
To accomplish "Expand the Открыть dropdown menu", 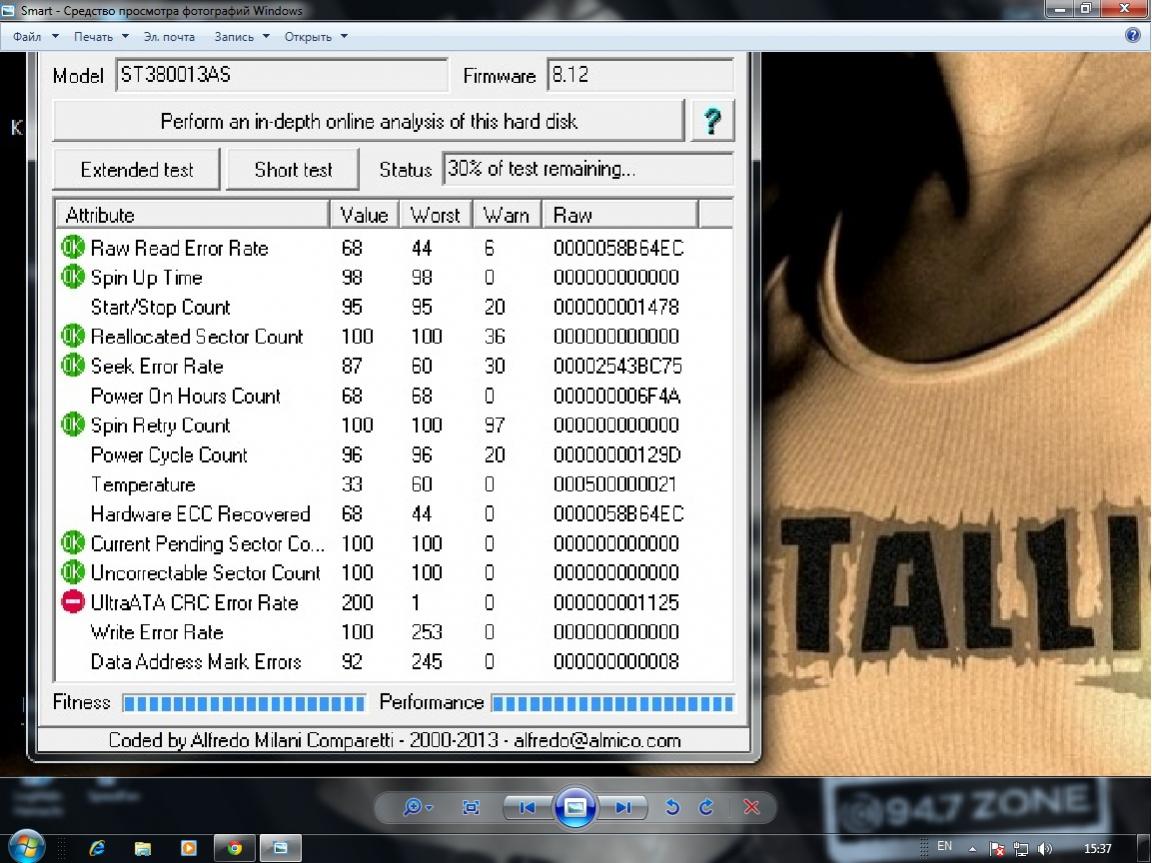I will tap(316, 37).
